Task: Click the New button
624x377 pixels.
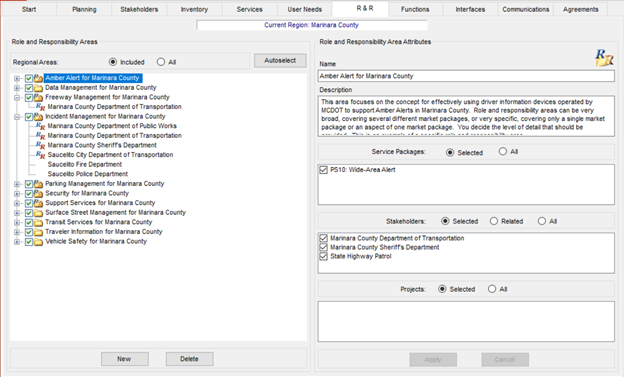Action: pyautogui.click(x=125, y=359)
